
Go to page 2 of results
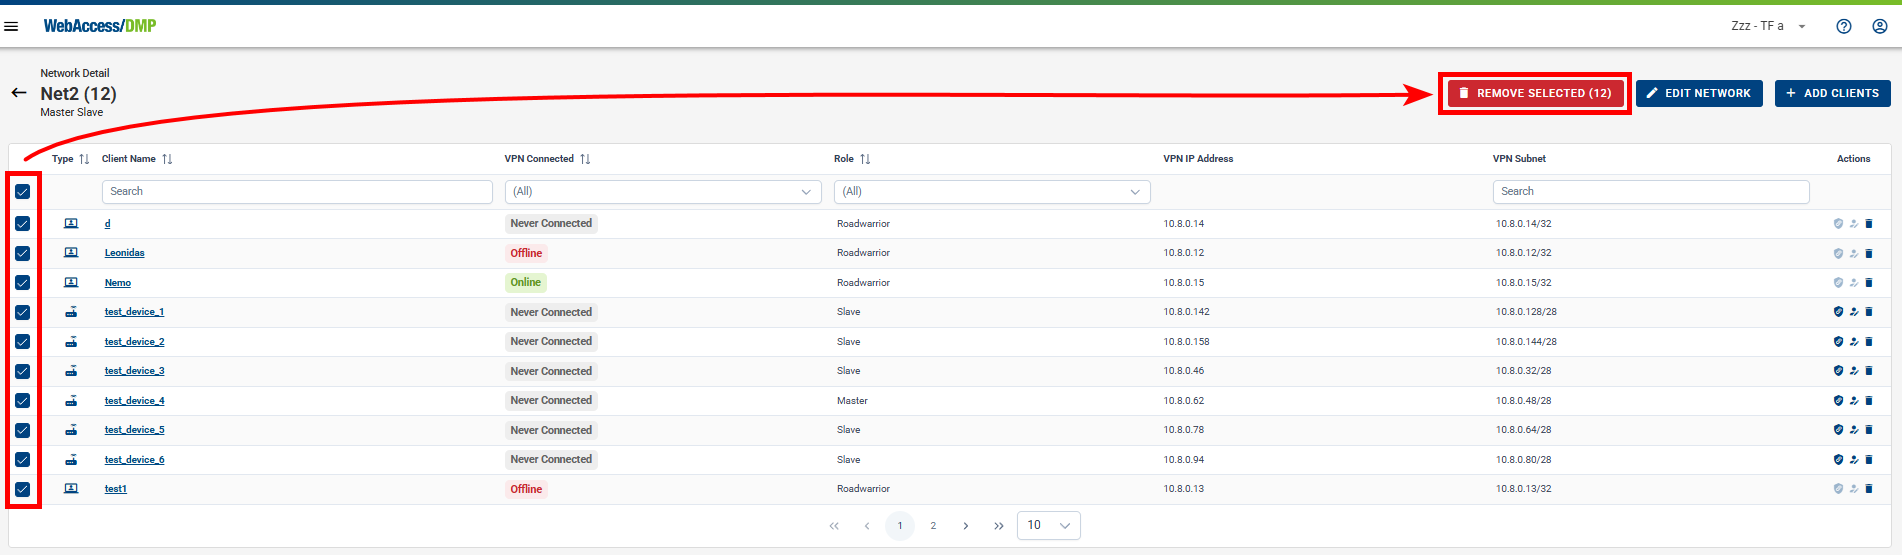click(x=933, y=526)
